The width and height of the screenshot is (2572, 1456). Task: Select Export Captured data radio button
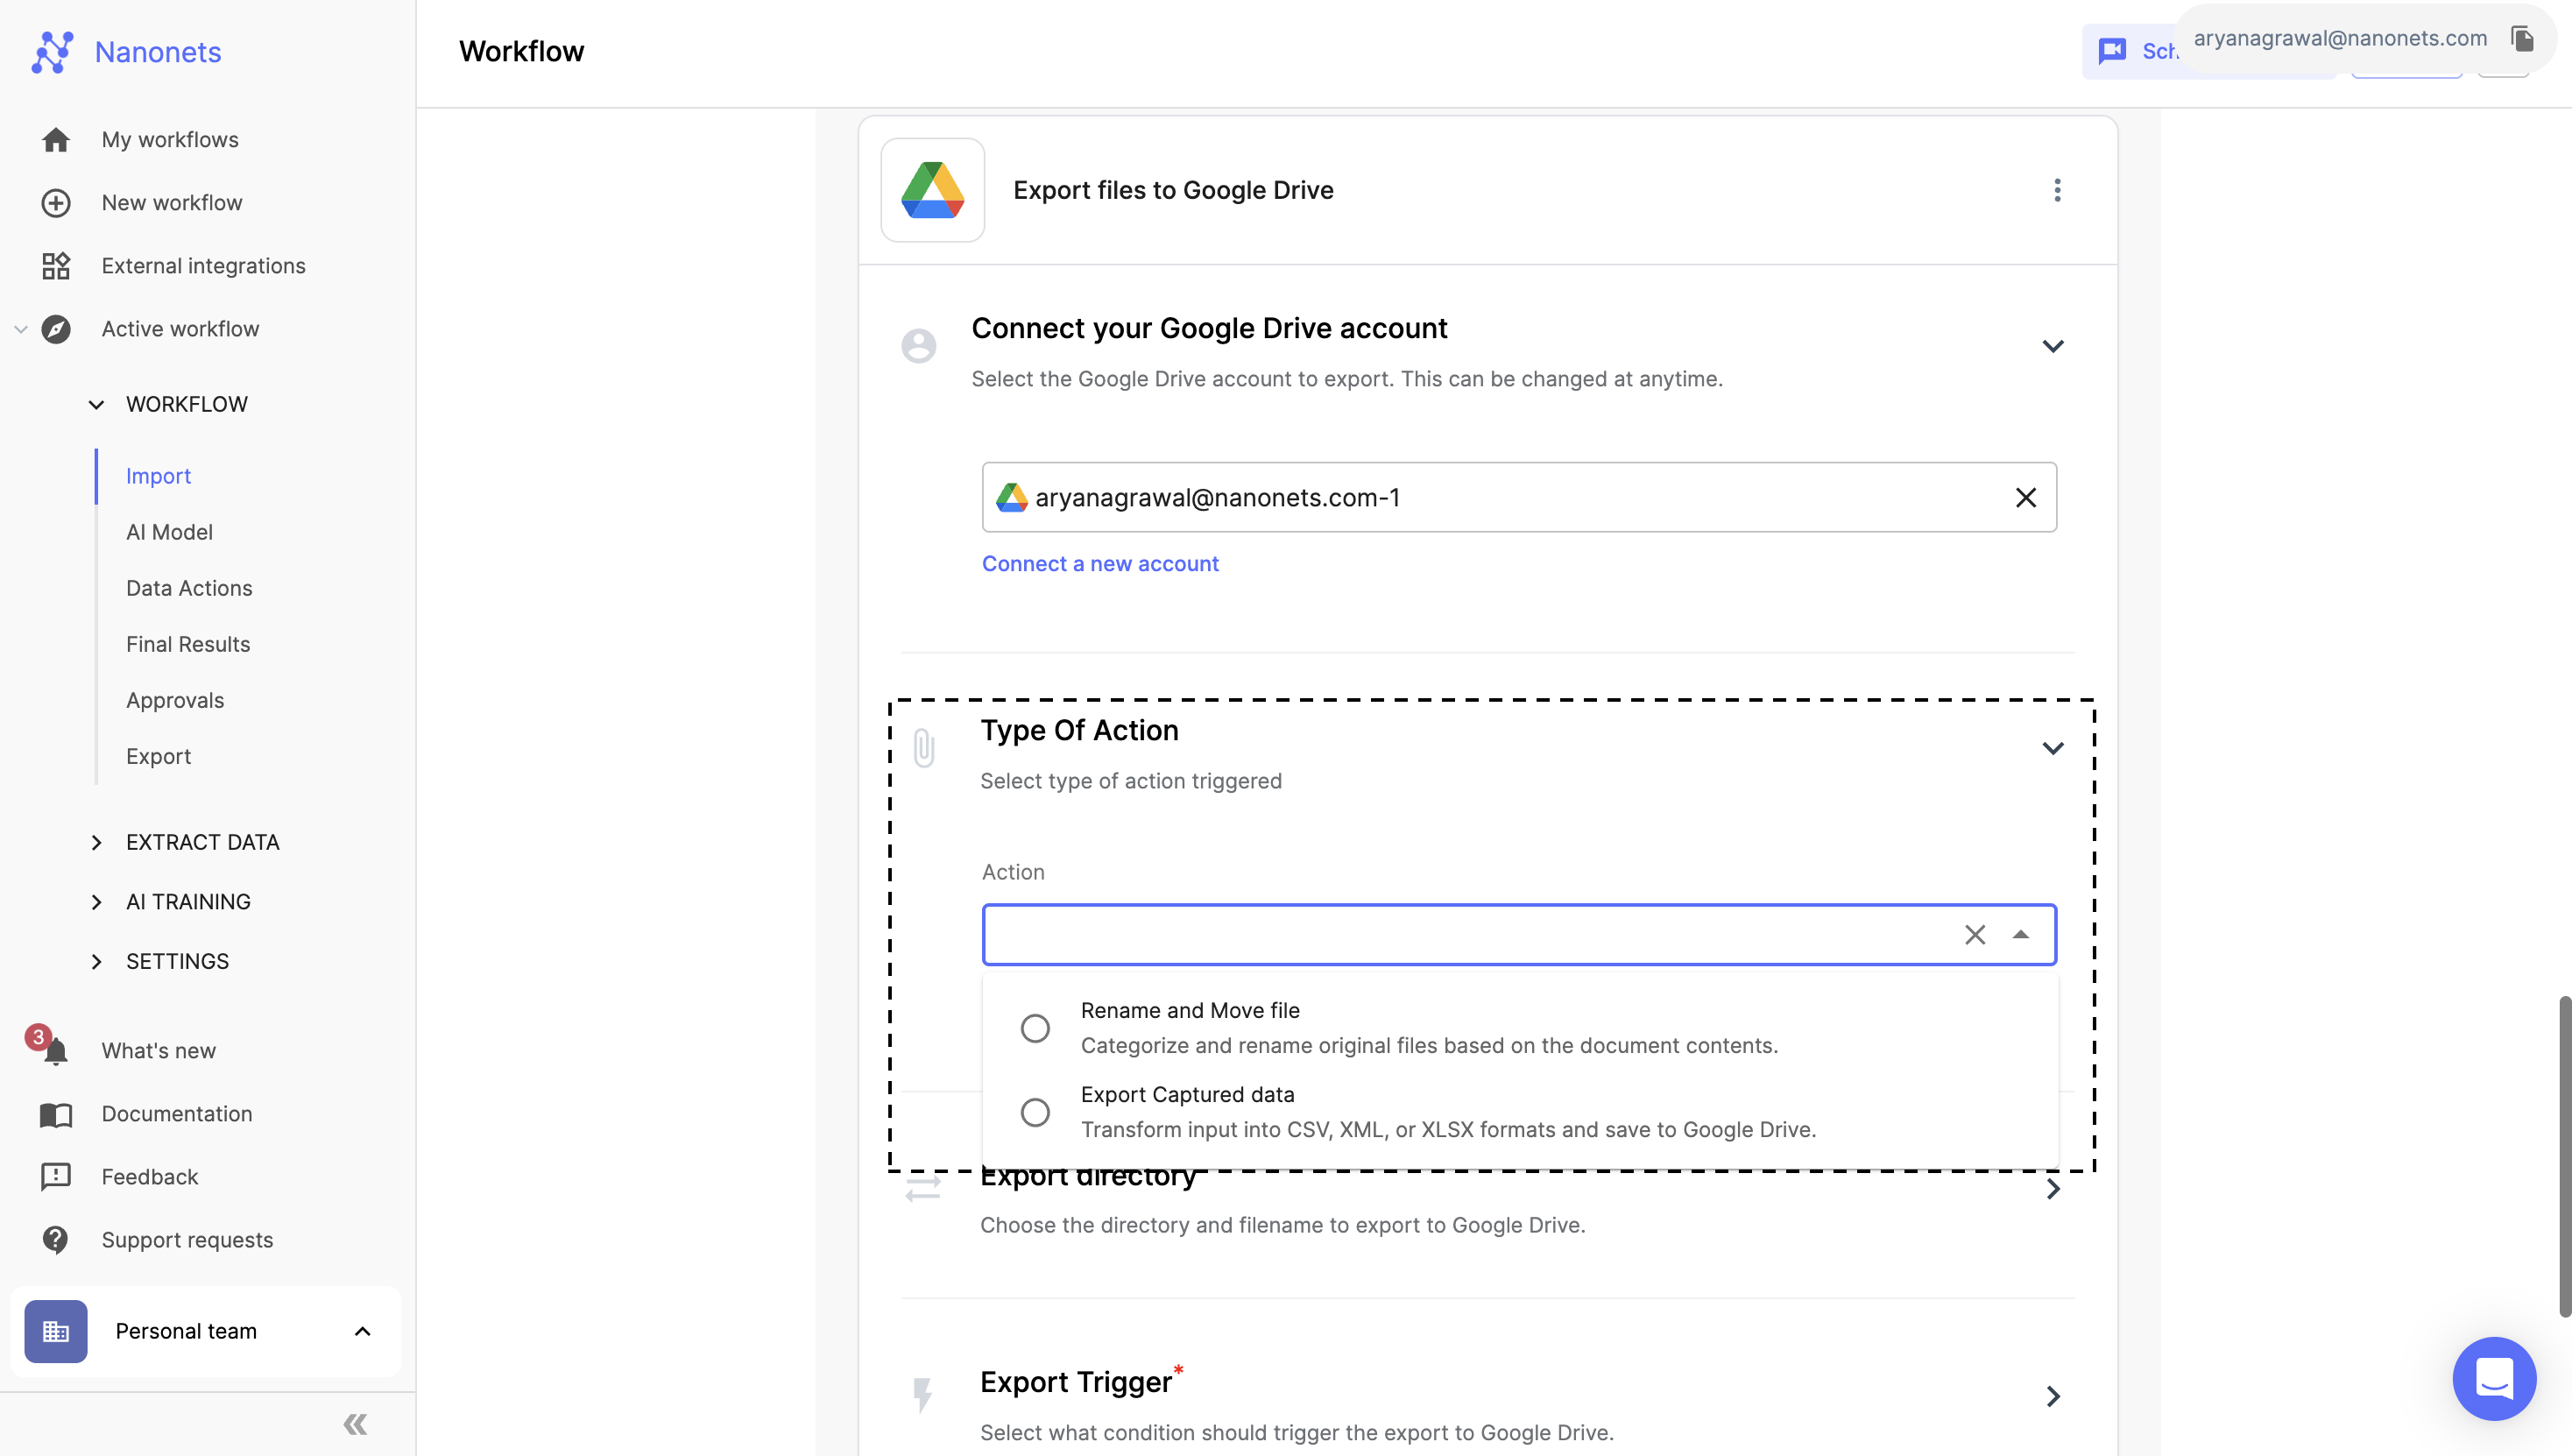[1035, 1113]
